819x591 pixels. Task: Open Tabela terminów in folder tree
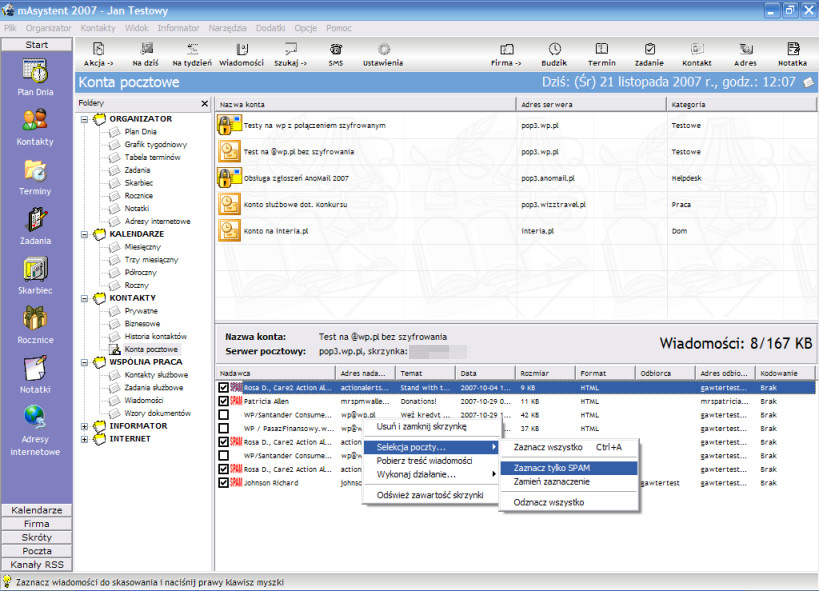152,157
